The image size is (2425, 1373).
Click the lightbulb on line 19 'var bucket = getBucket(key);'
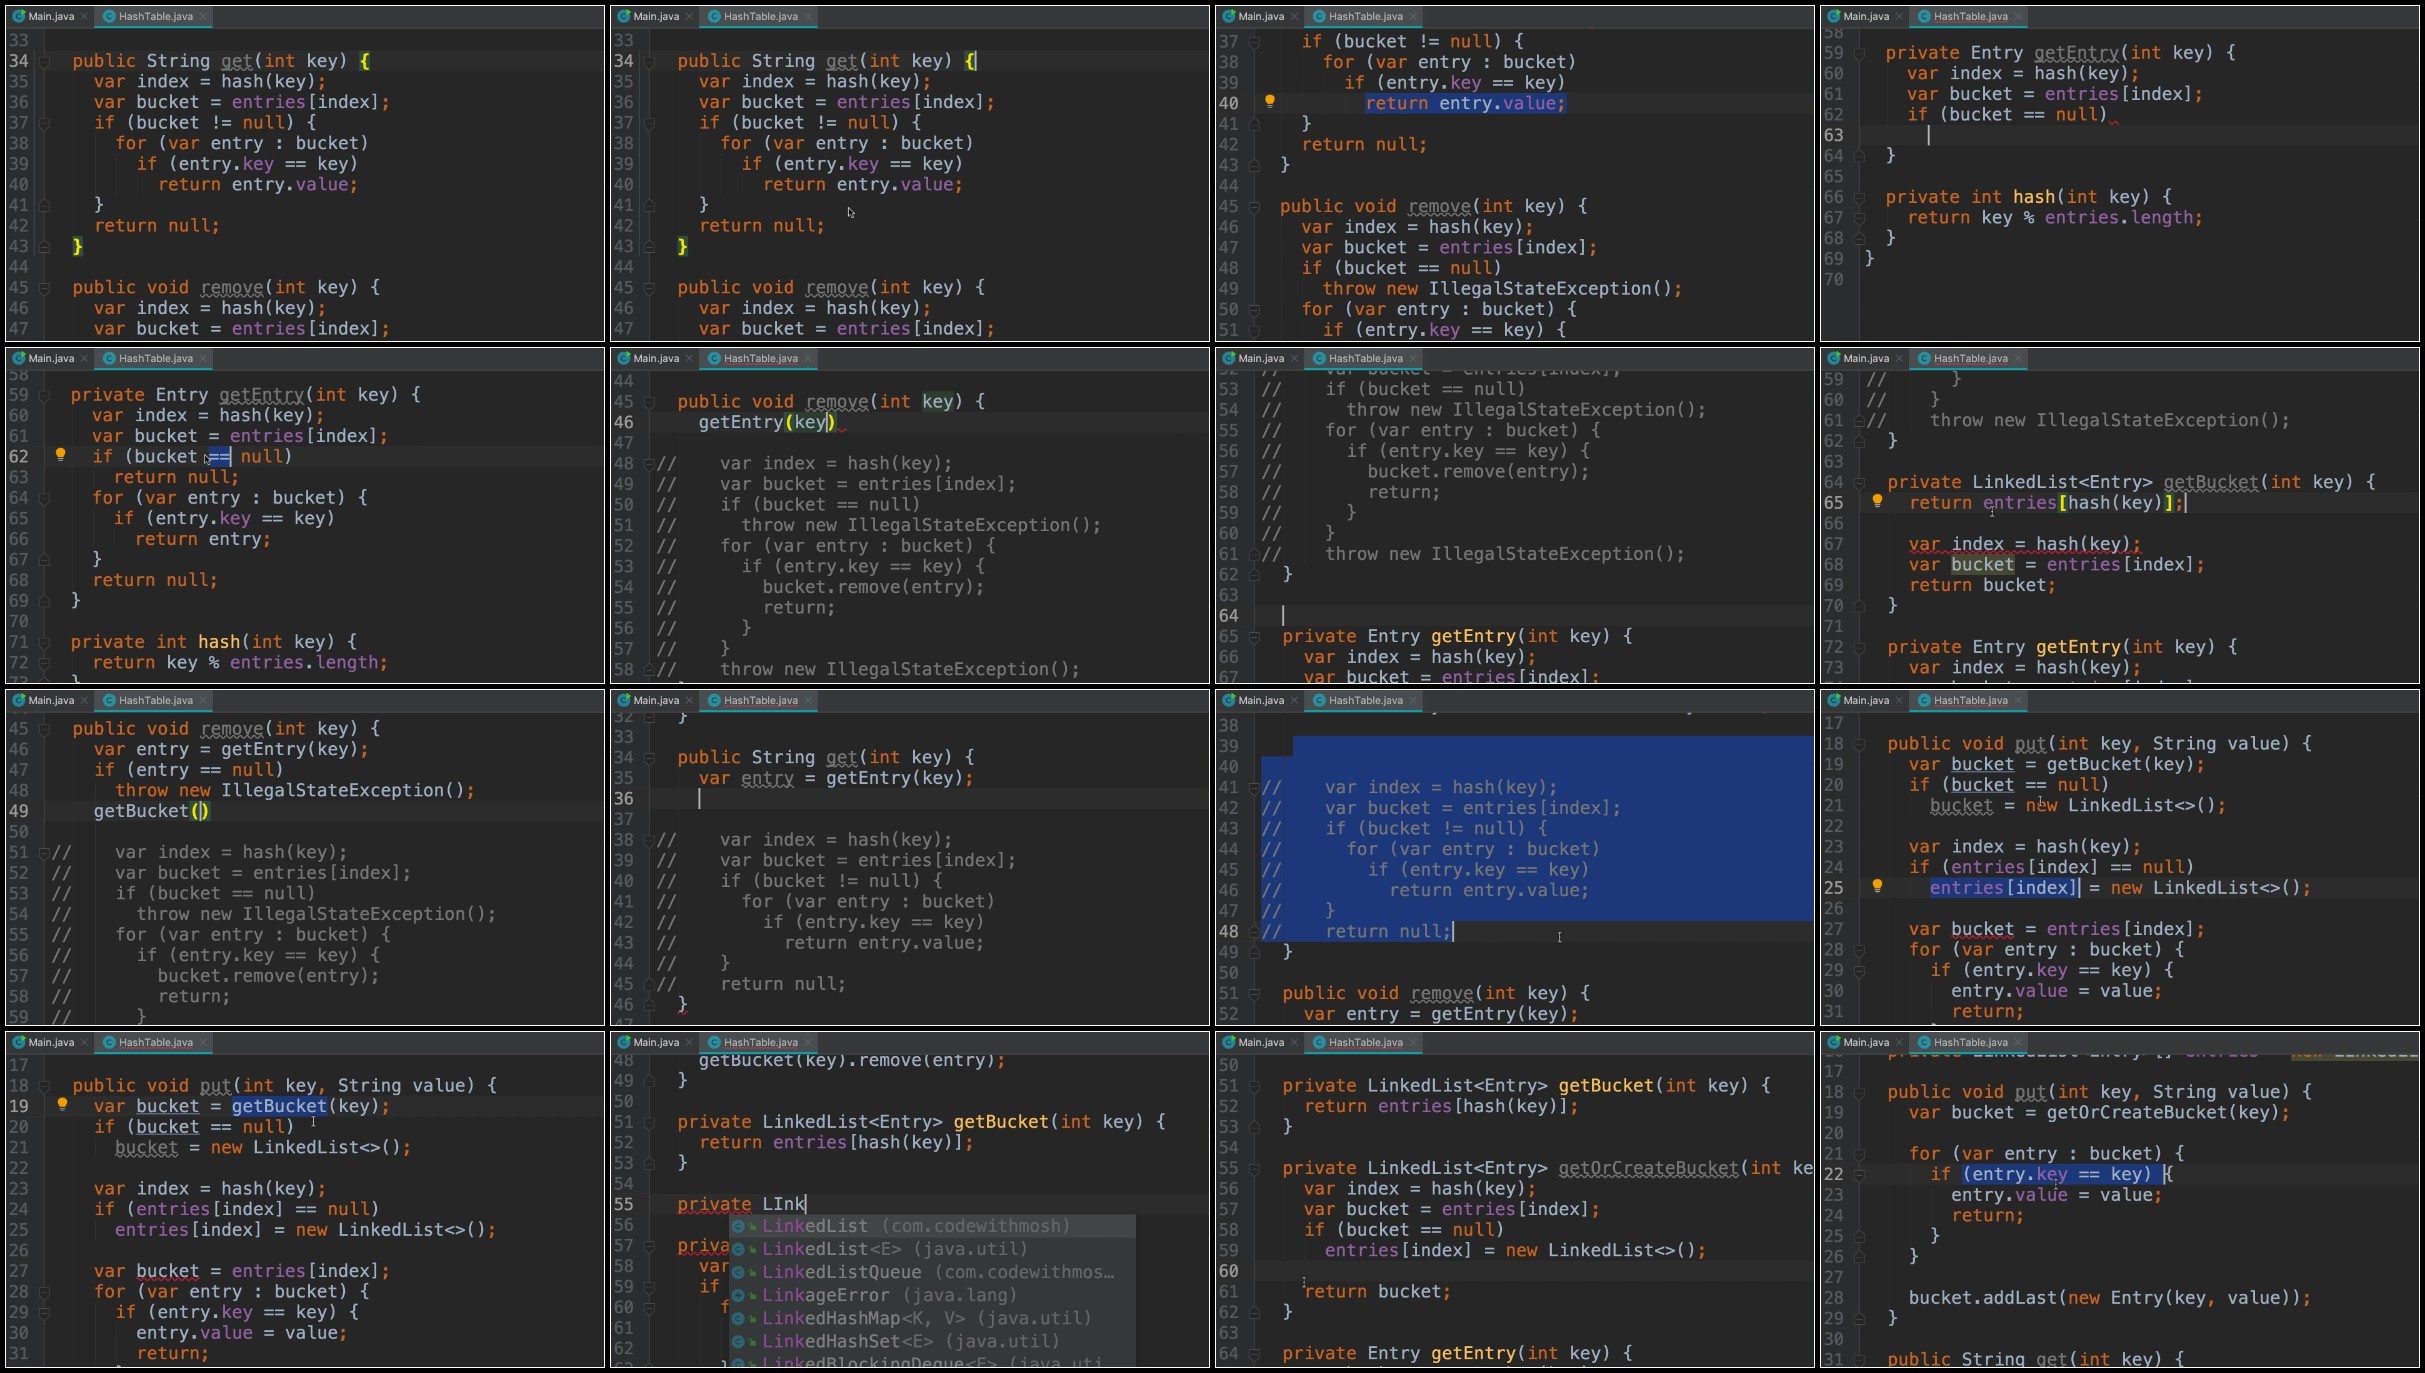[62, 1105]
